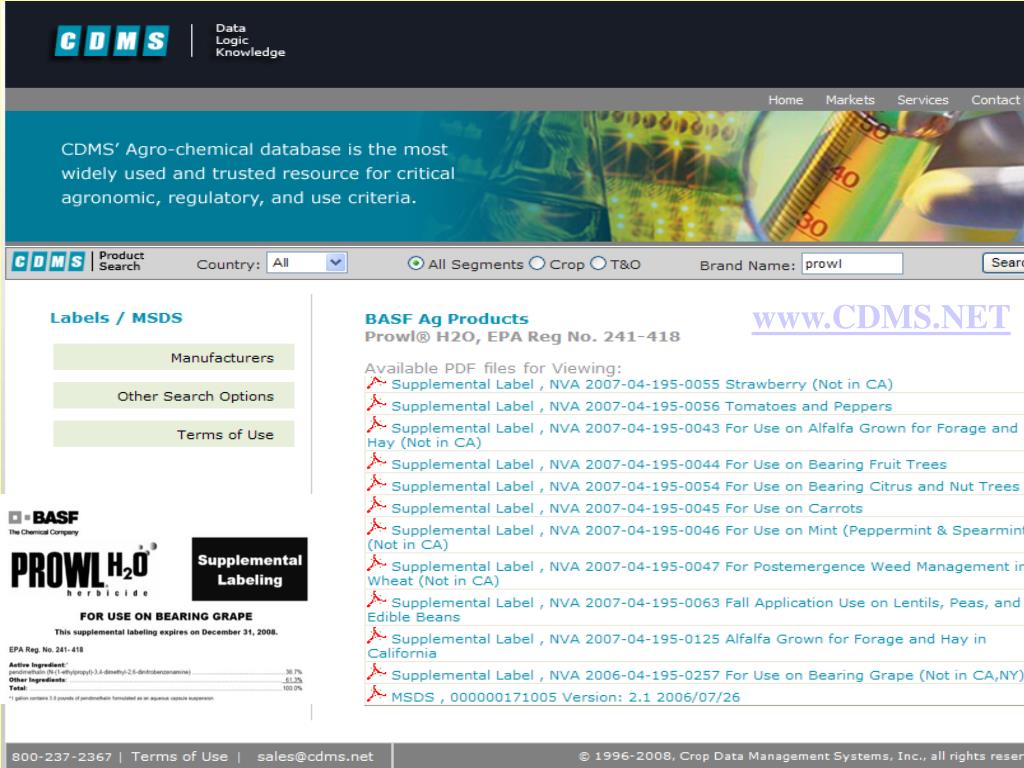Click PDF icon for NVA 2007-04-195-0043 Alfalfa label
This screenshot has width=1024, height=768.
pos(376,427)
